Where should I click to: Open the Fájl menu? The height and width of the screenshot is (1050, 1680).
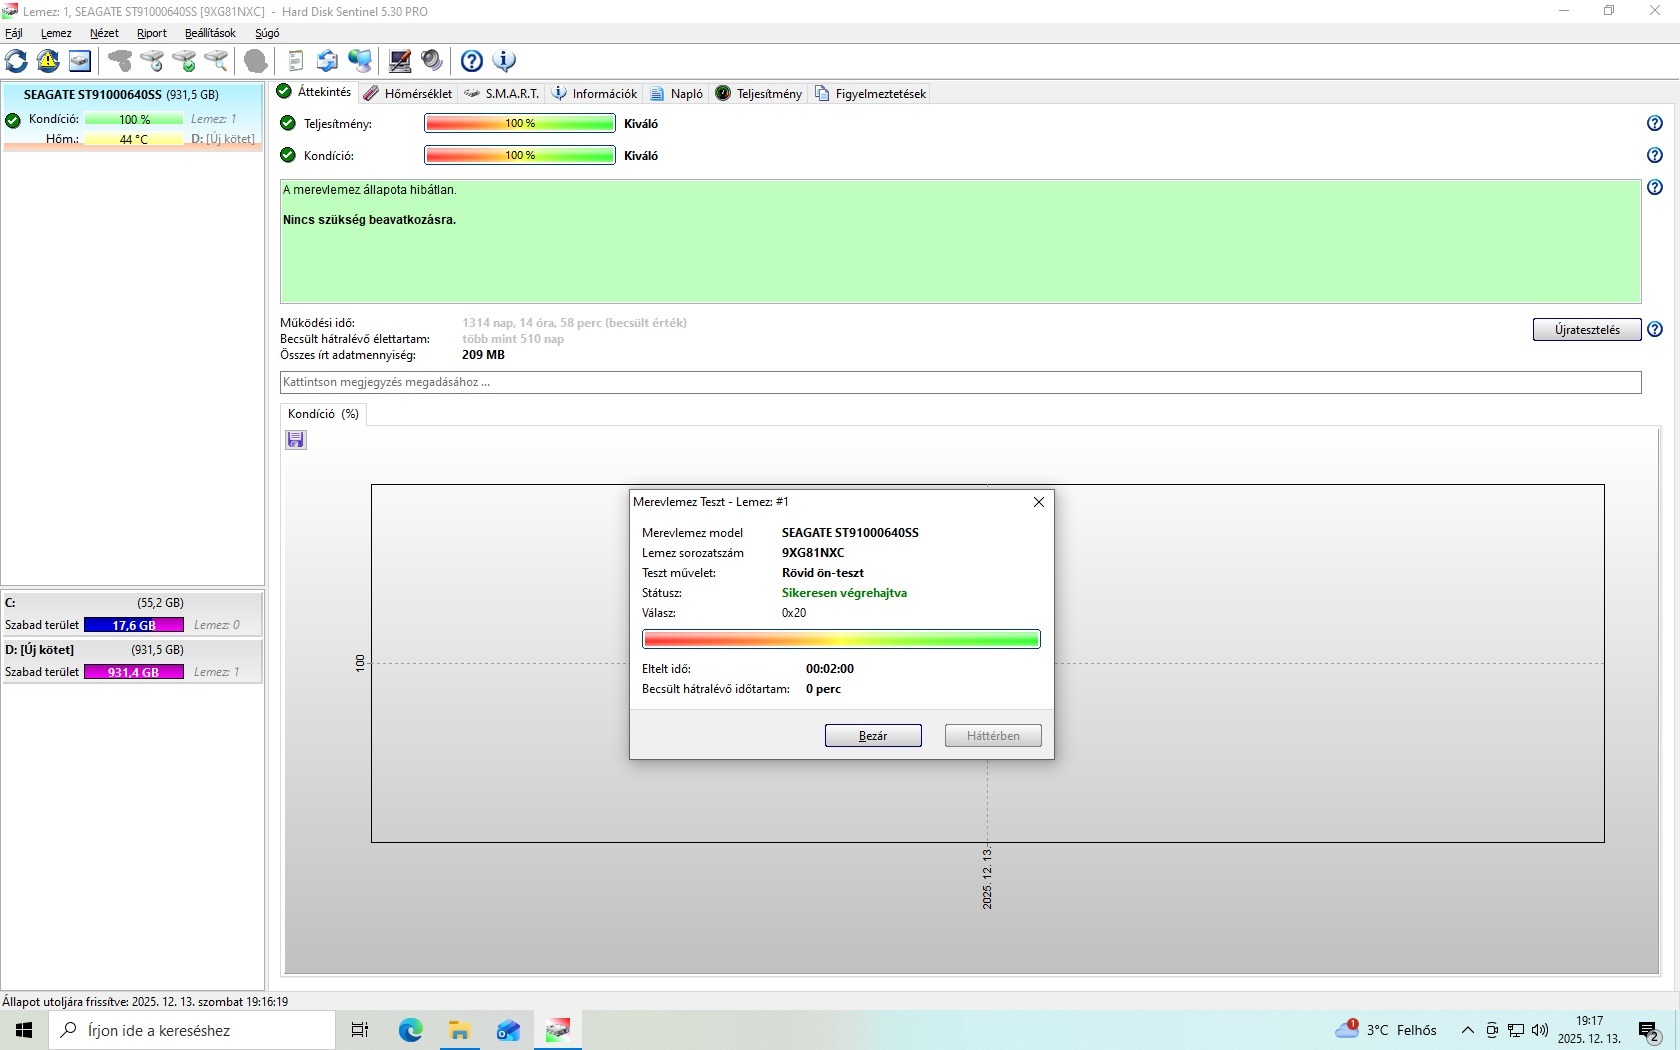14,33
